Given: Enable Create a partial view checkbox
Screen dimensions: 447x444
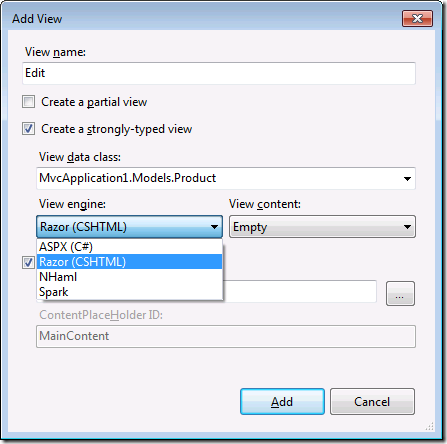Looking at the screenshot, I should tap(28, 102).
